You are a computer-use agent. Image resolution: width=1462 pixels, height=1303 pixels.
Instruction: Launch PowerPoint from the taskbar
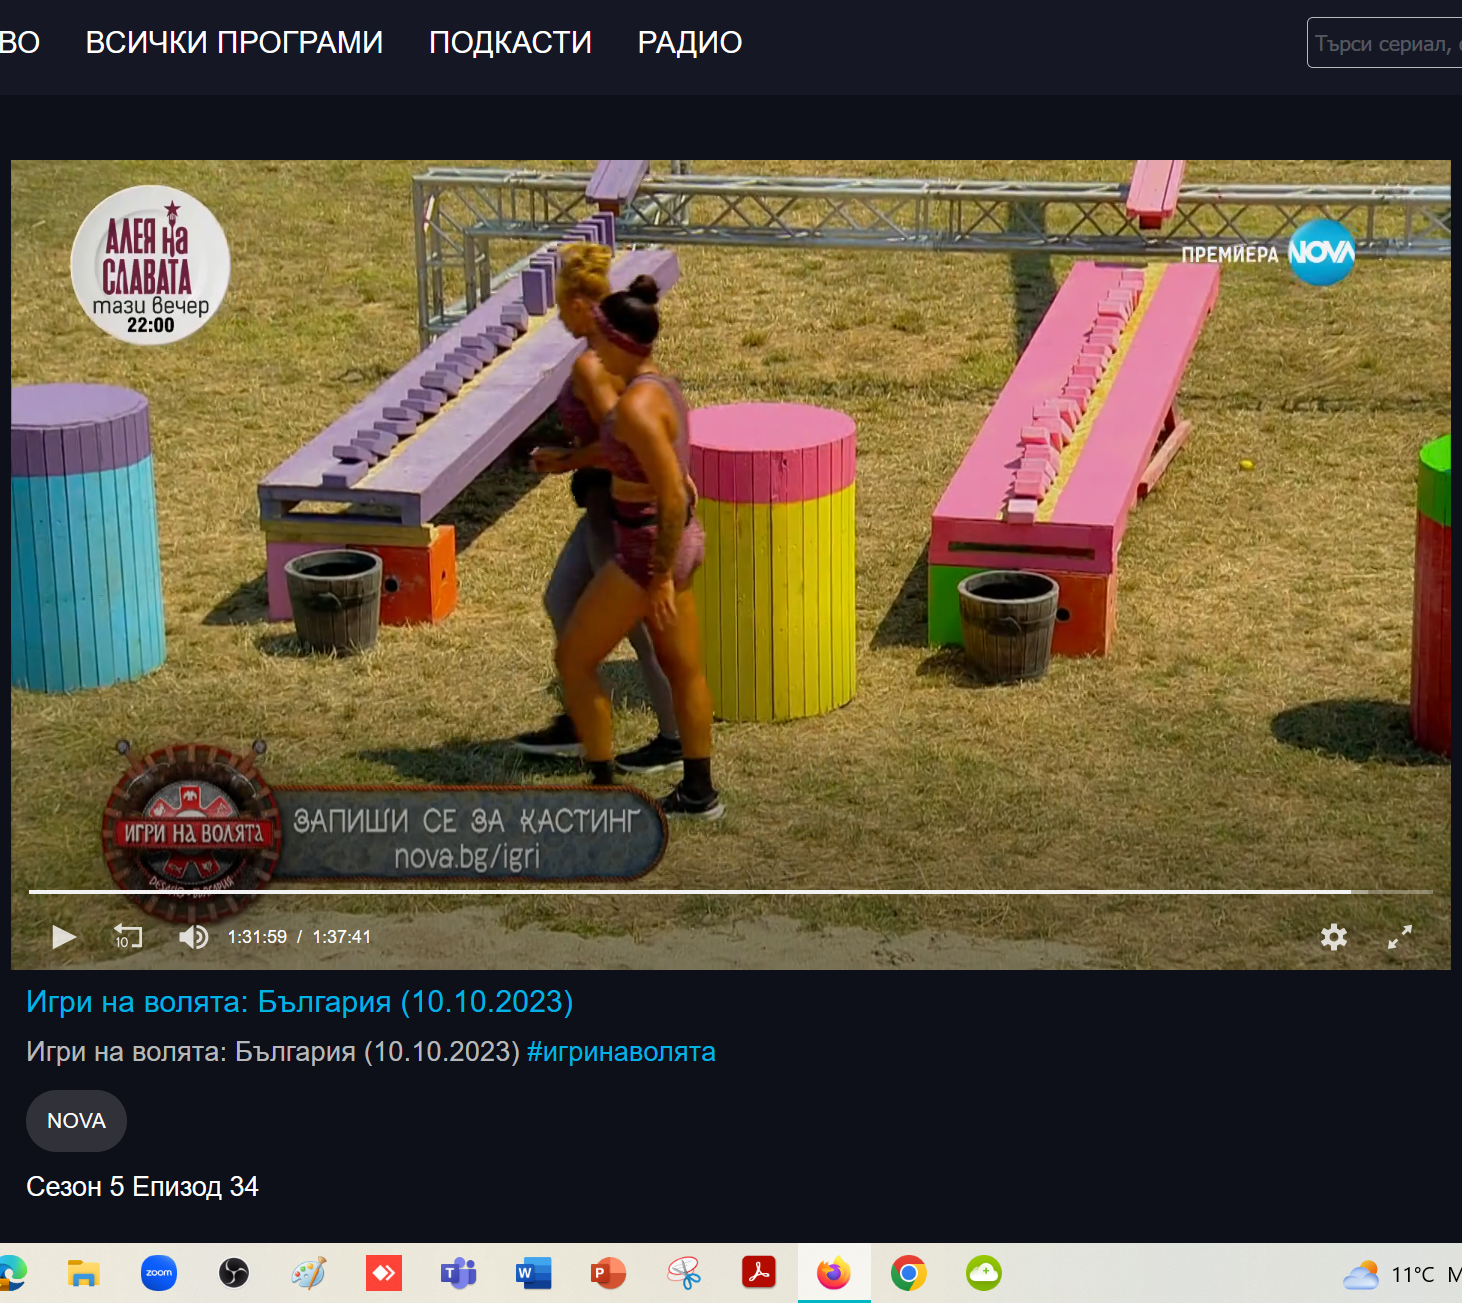tap(608, 1273)
